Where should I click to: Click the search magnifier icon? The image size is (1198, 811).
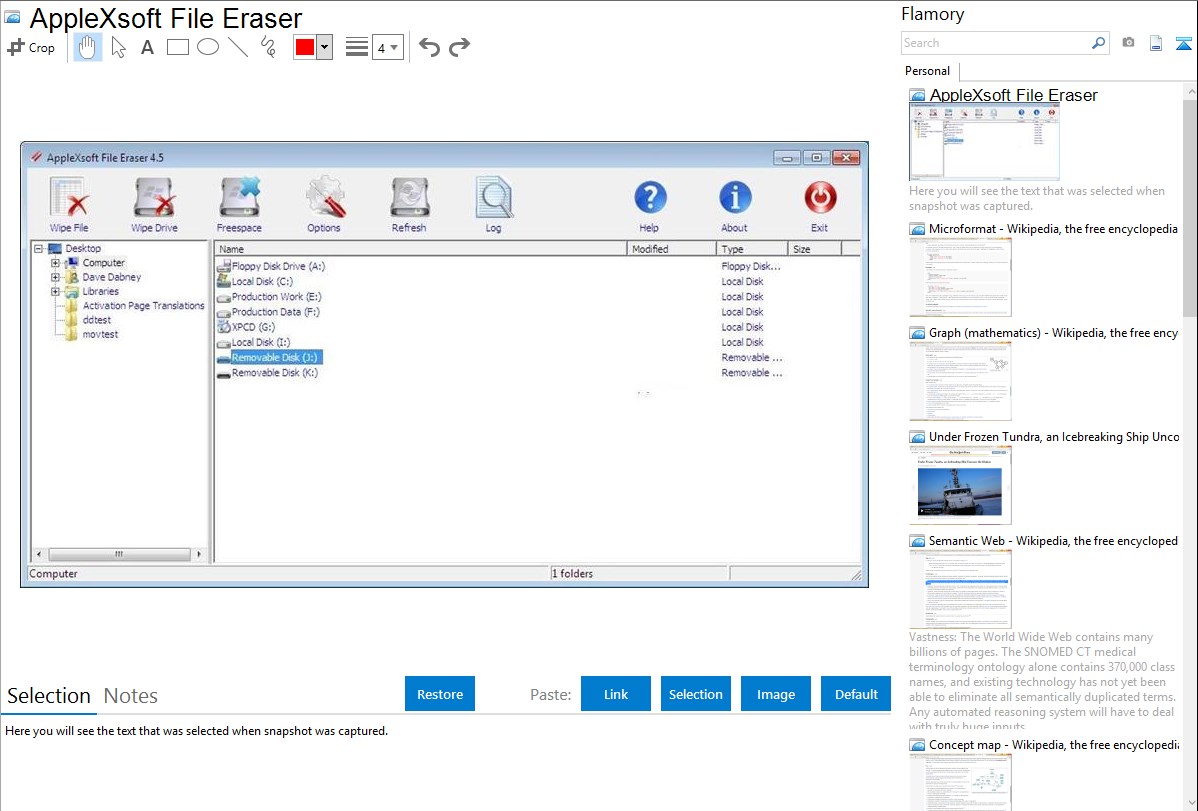click(1099, 43)
